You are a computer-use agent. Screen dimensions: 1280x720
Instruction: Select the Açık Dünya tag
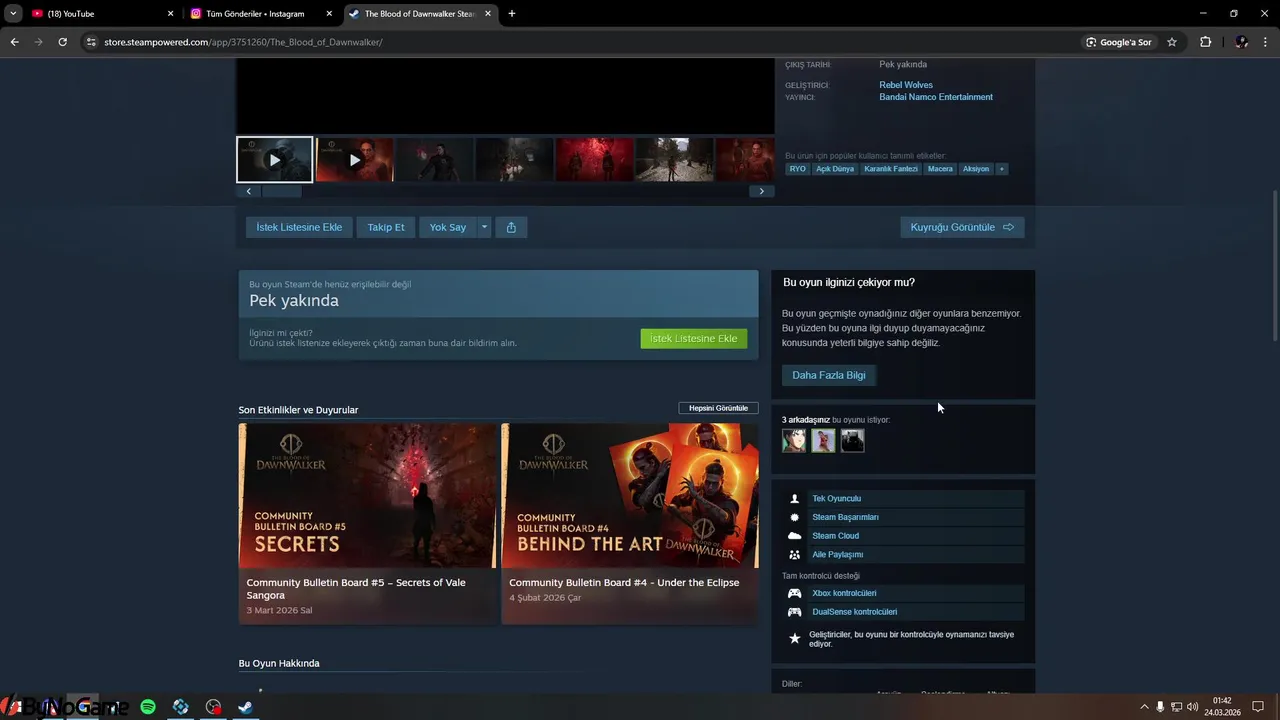click(x=835, y=169)
